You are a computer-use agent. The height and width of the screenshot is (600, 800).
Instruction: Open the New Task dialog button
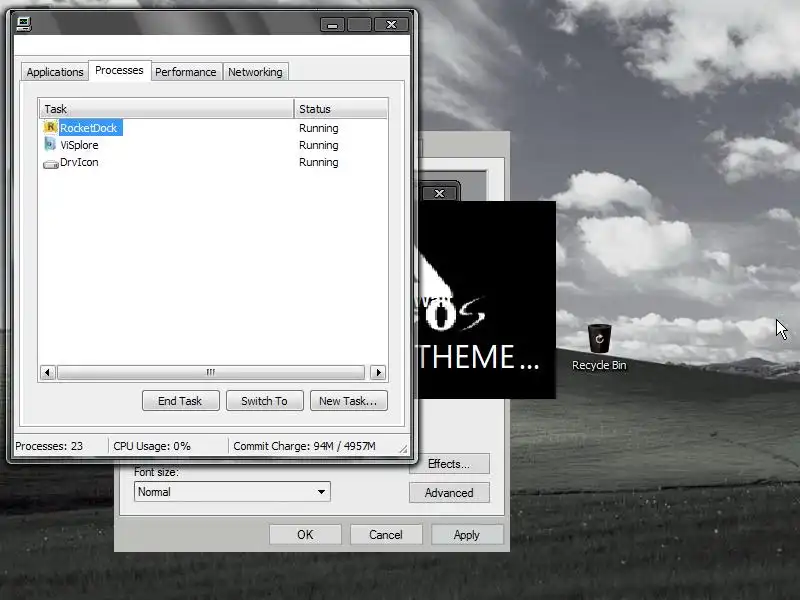click(348, 401)
